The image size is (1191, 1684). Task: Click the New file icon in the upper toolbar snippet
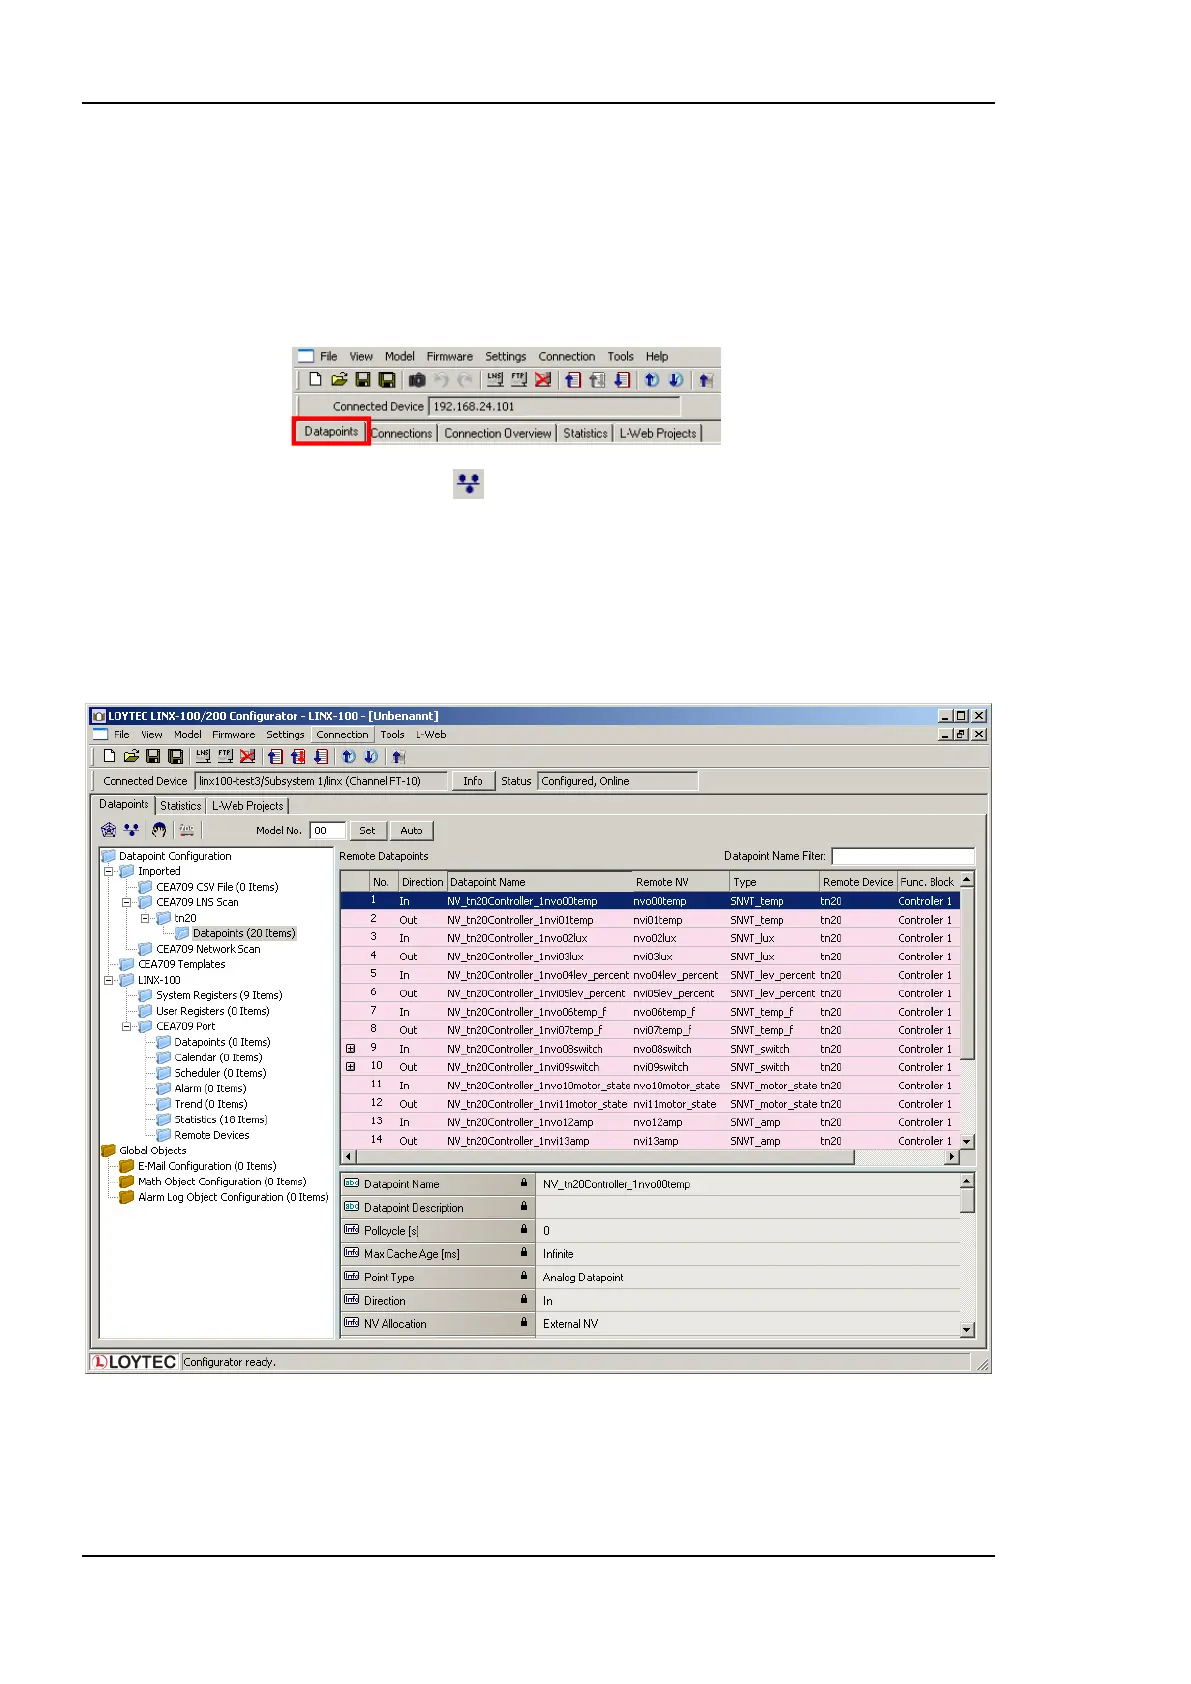tap(315, 380)
